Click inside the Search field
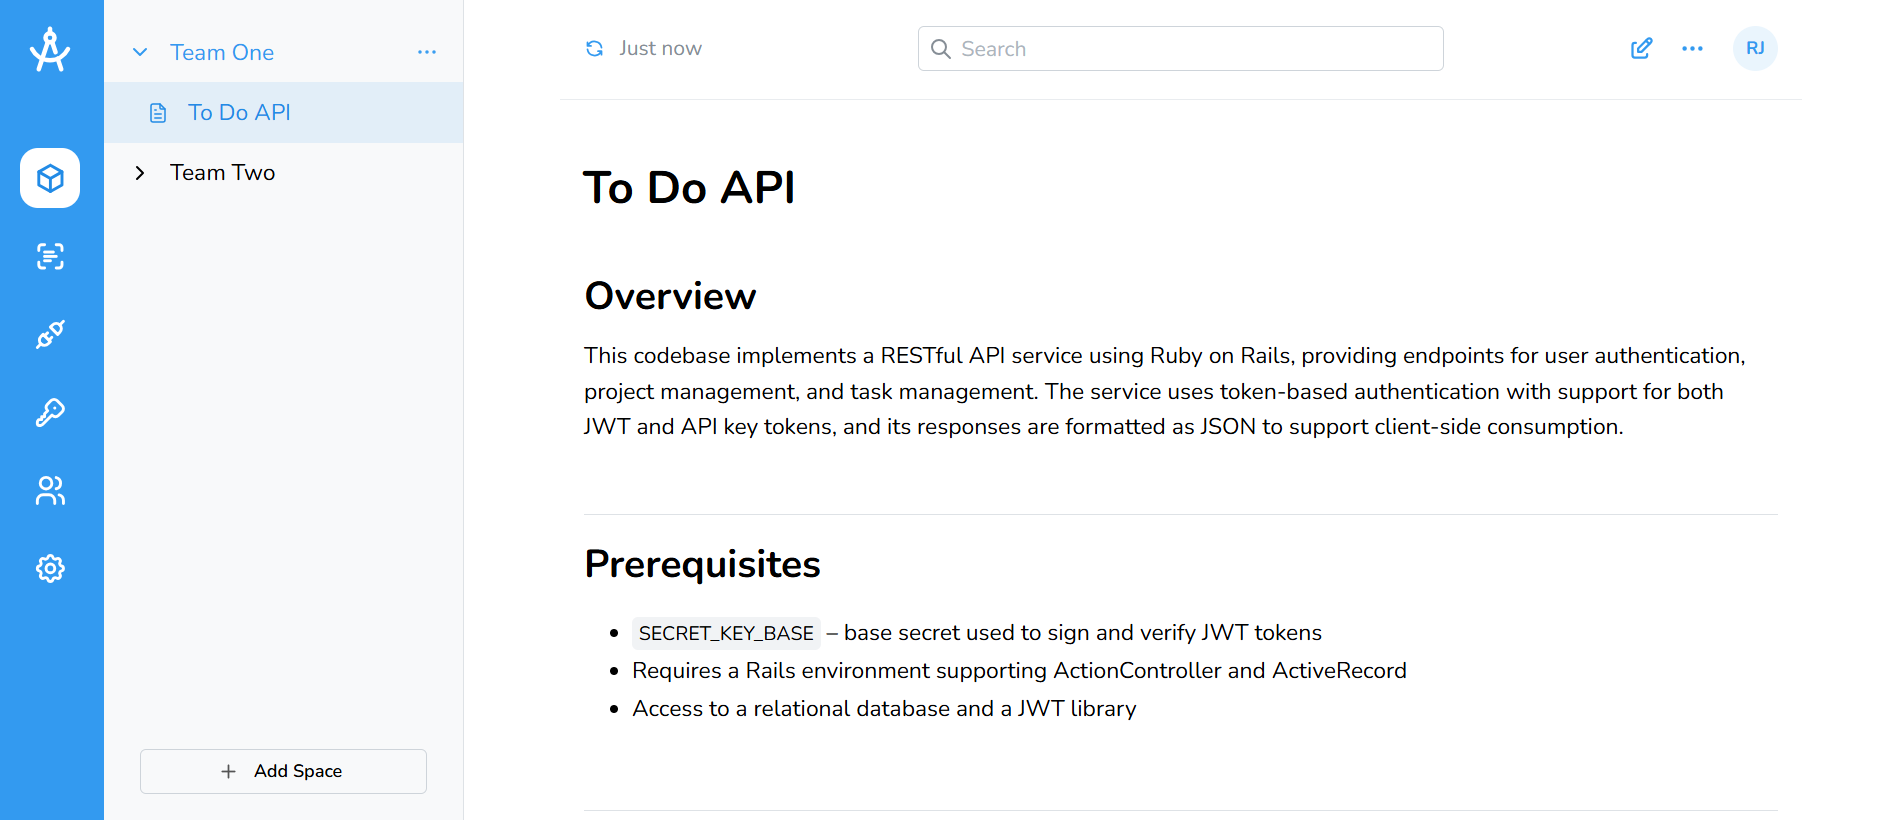The image size is (1890, 820). (x=1180, y=49)
